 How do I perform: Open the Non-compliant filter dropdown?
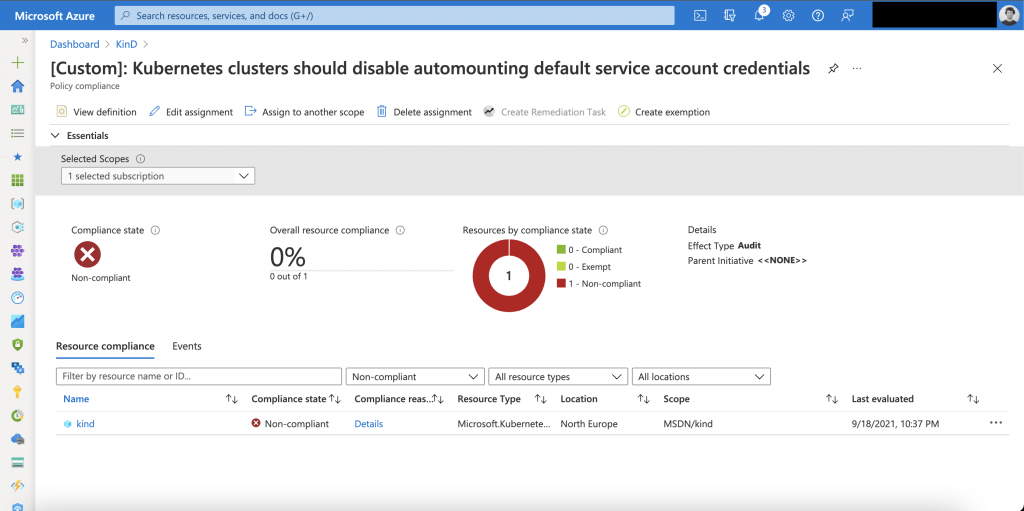coord(415,377)
